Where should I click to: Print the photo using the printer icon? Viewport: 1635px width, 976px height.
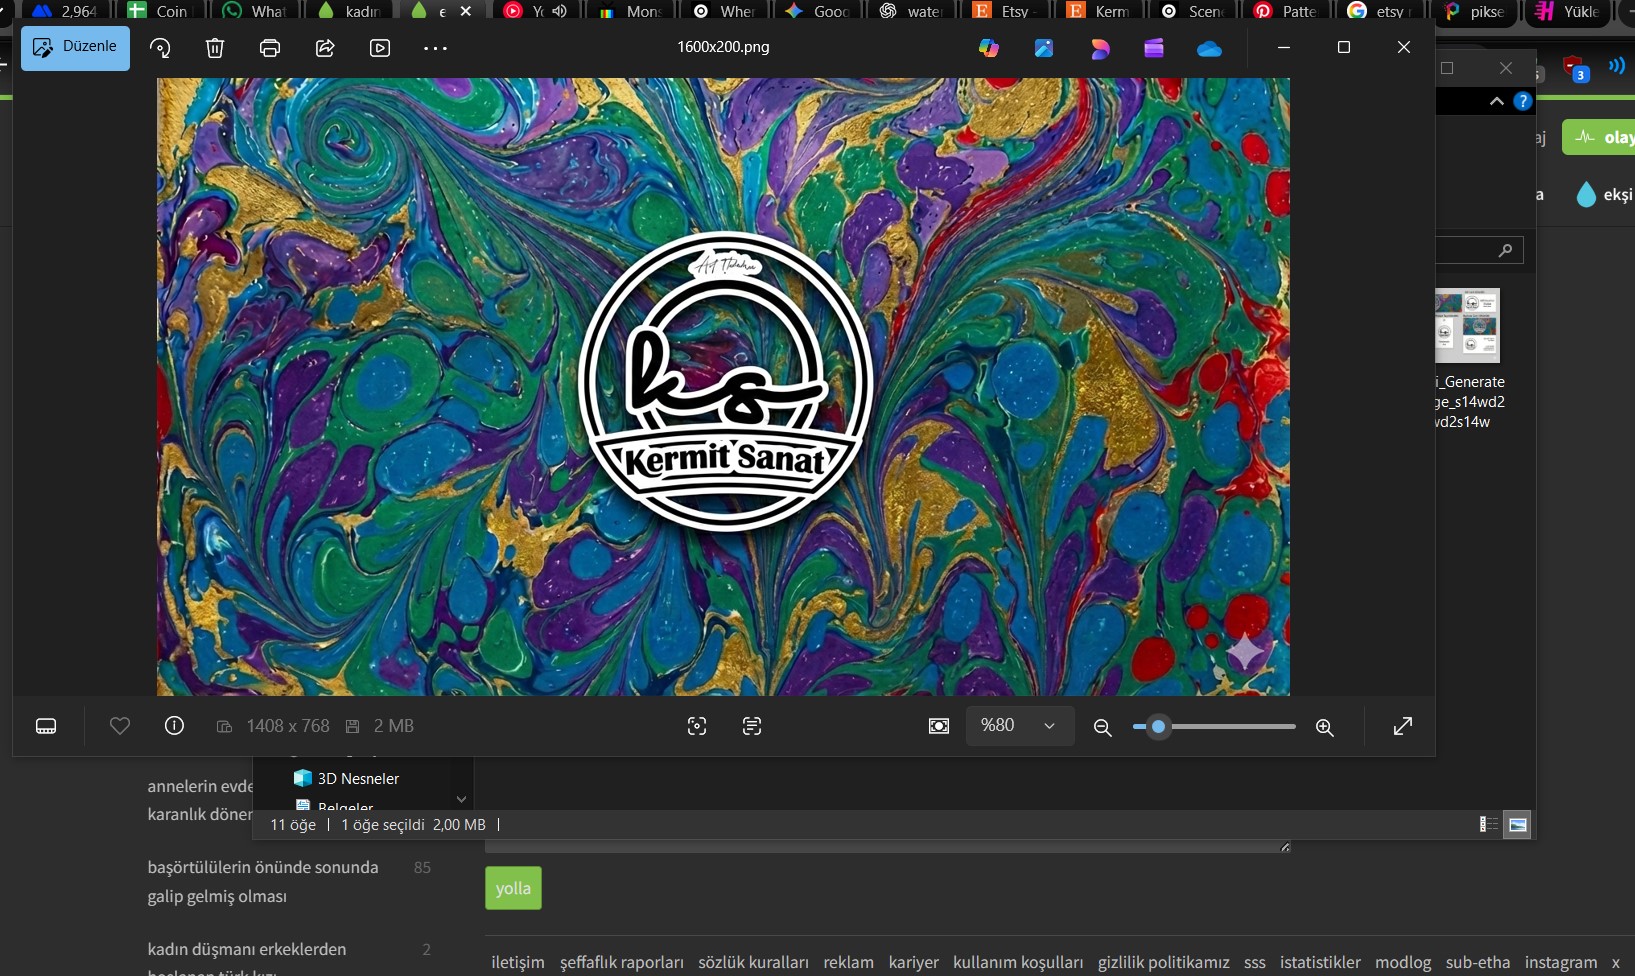click(x=270, y=48)
